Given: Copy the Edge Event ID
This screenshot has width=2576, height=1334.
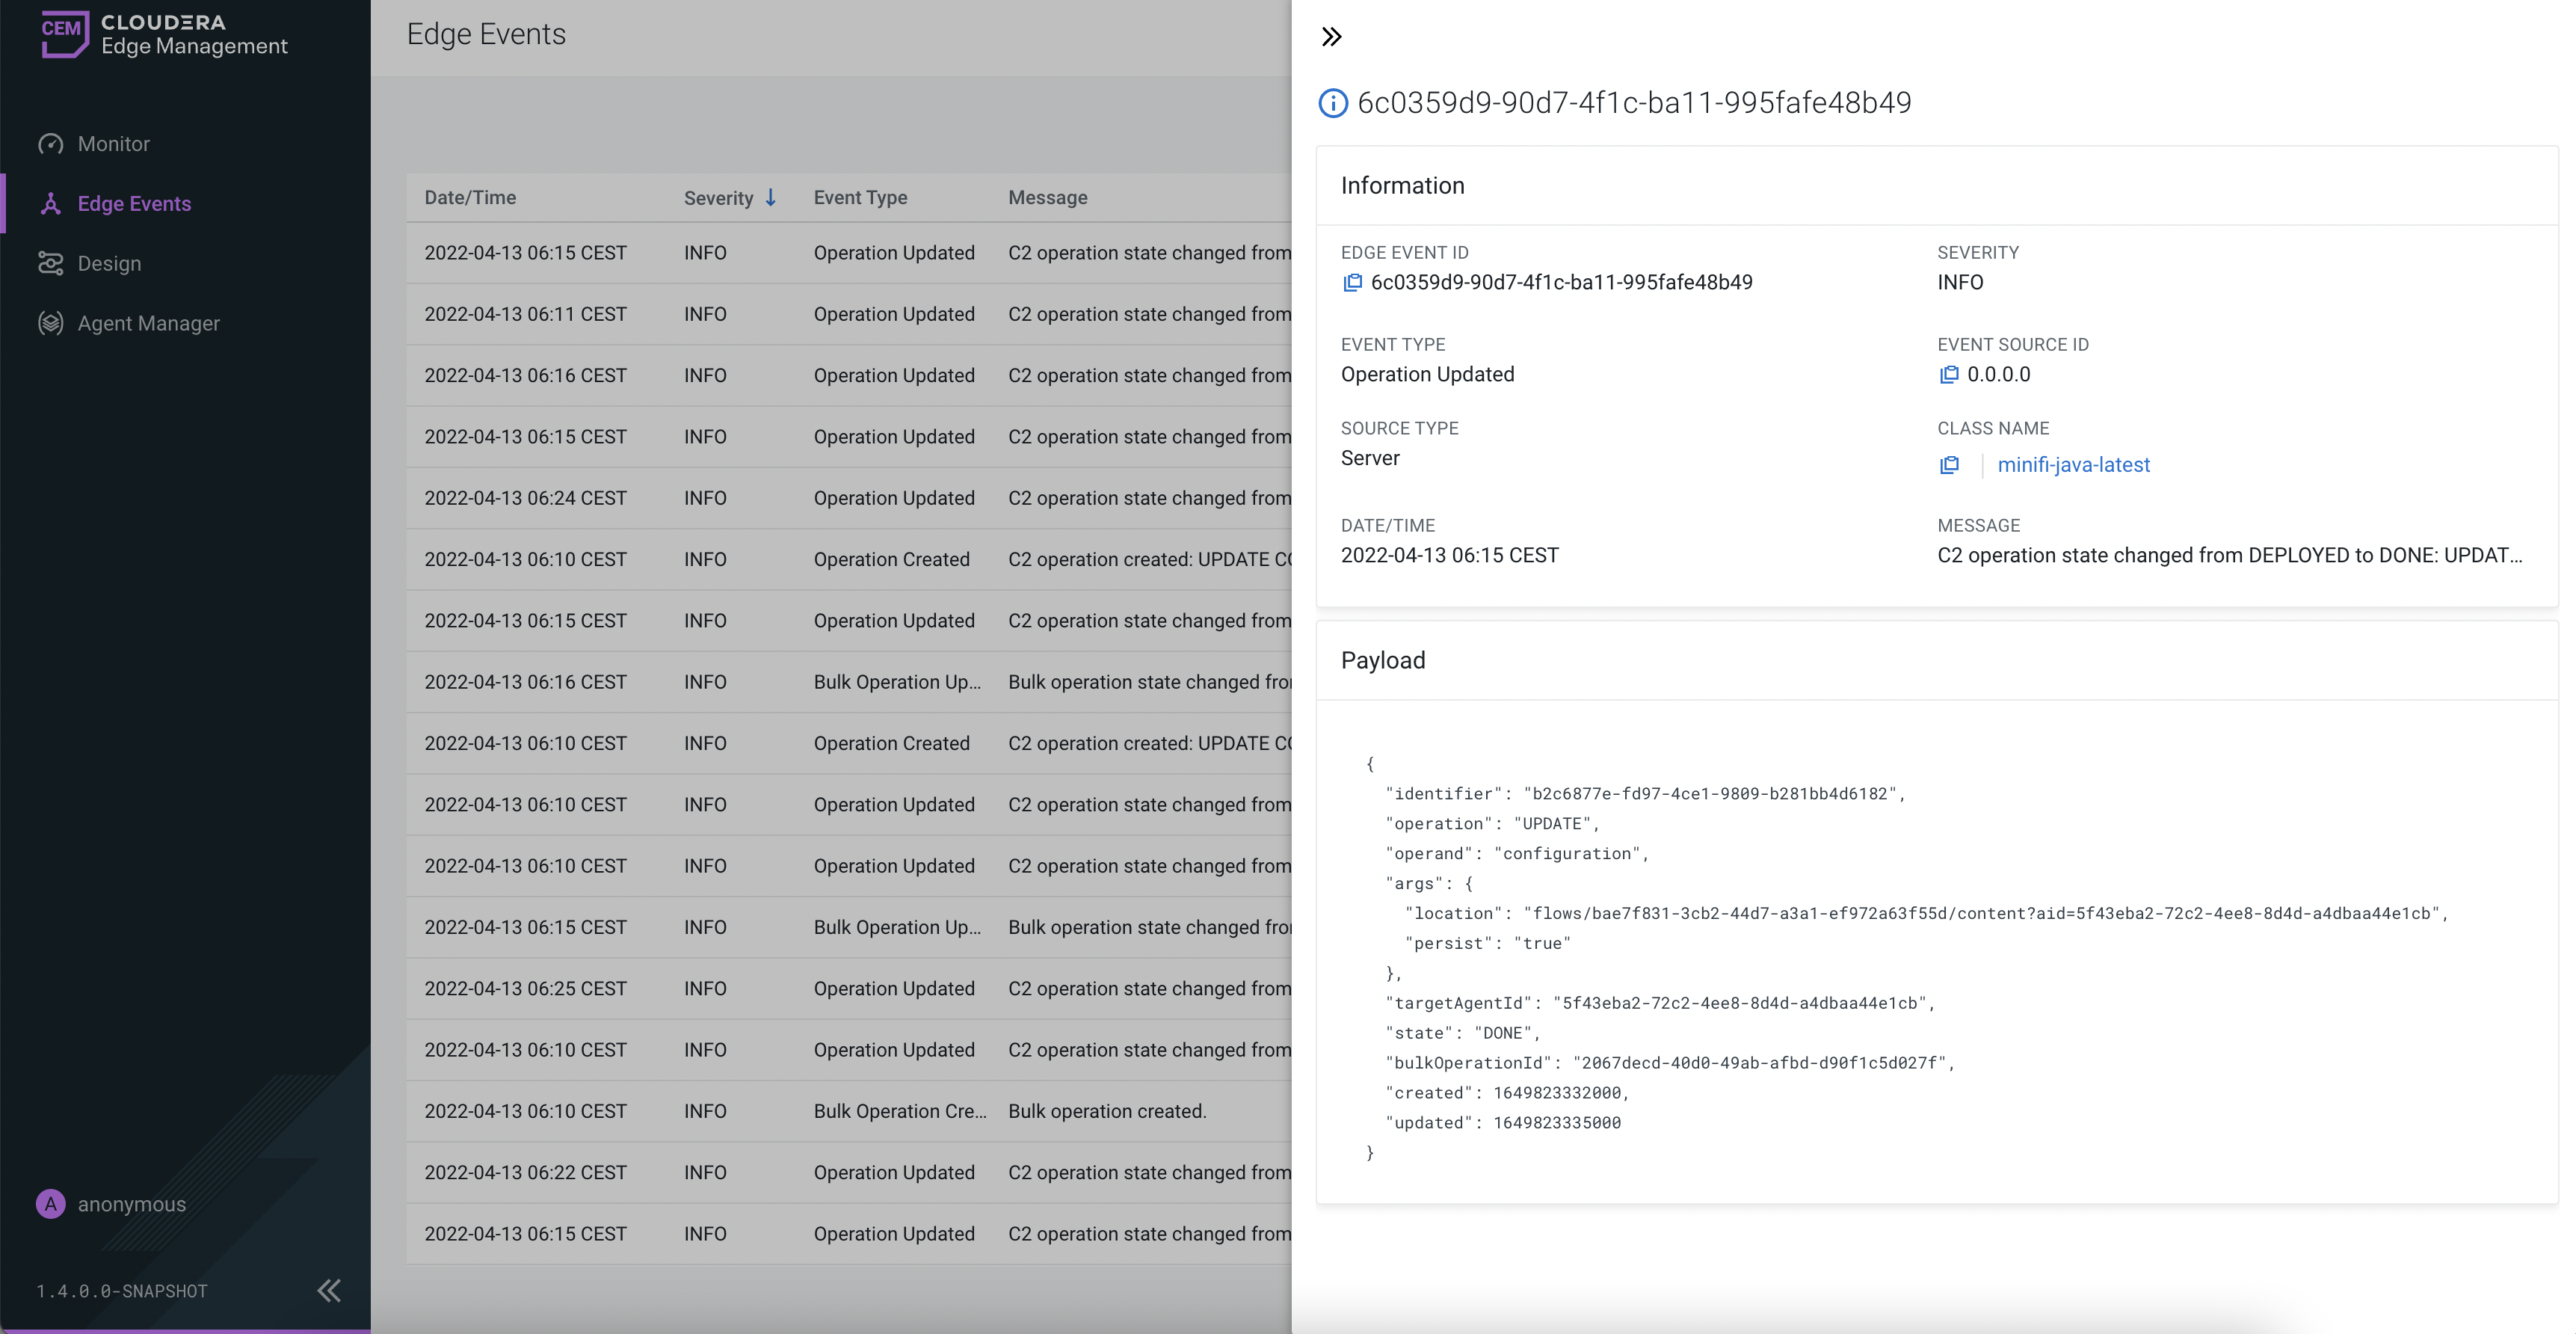Looking at the screenshot, I should pyautogui.click(x=1352, y=283).
